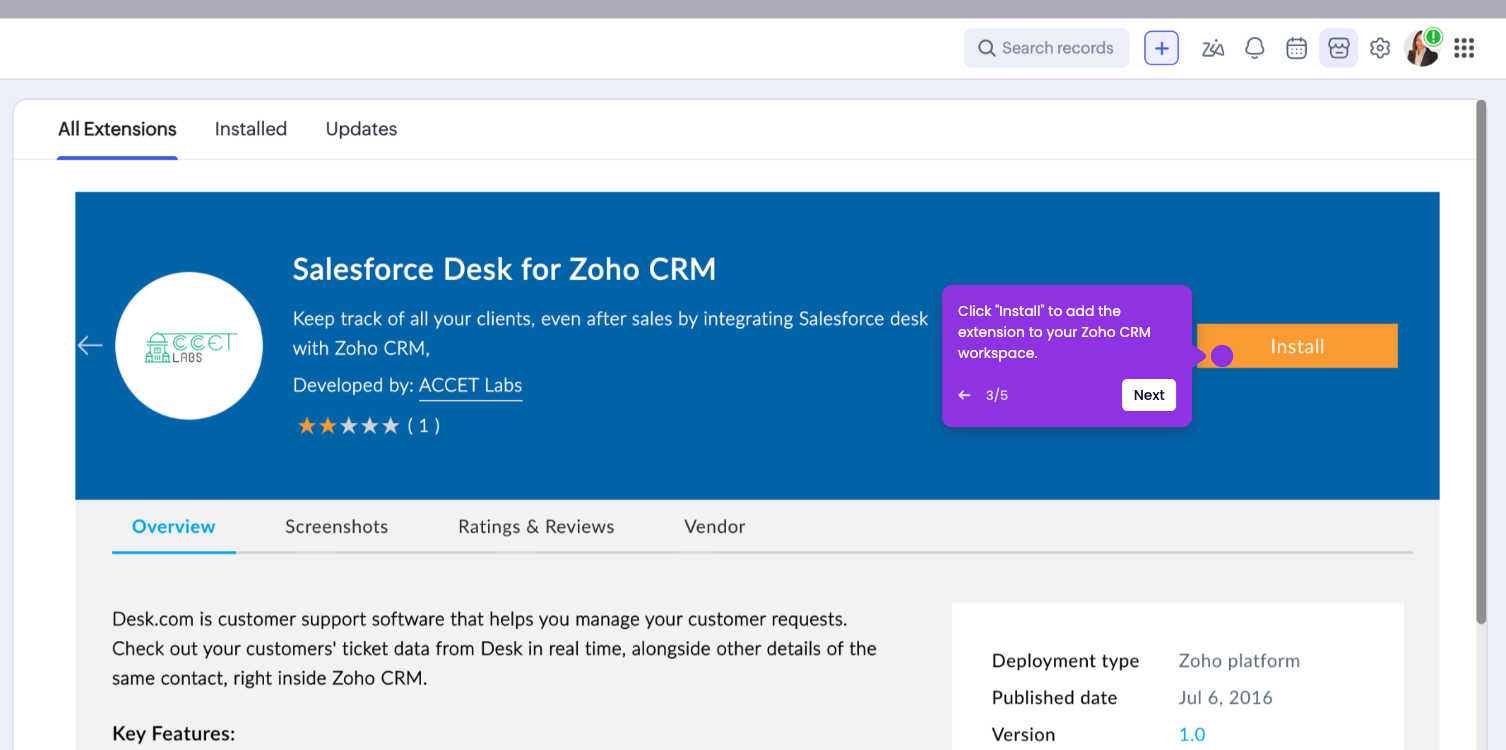Switch to All Extensions tab
The height and width of the screenshot is (750, 1506).
click(x=117, y=129)
